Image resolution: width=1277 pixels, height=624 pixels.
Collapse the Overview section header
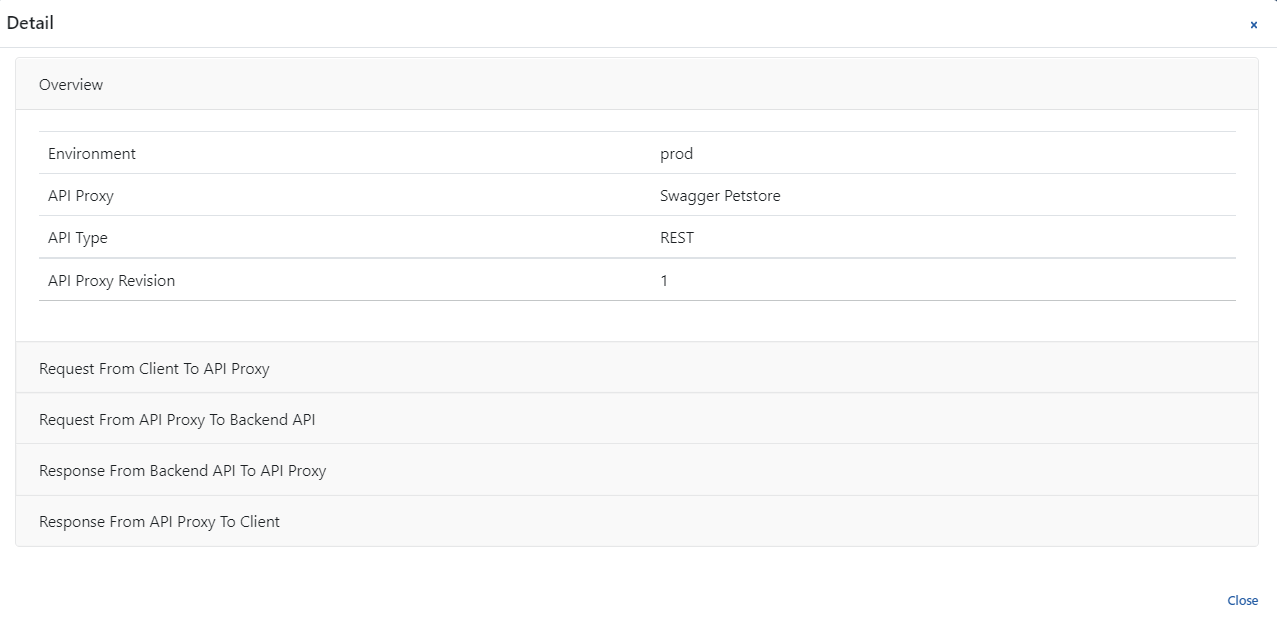[x=637, y=84]
